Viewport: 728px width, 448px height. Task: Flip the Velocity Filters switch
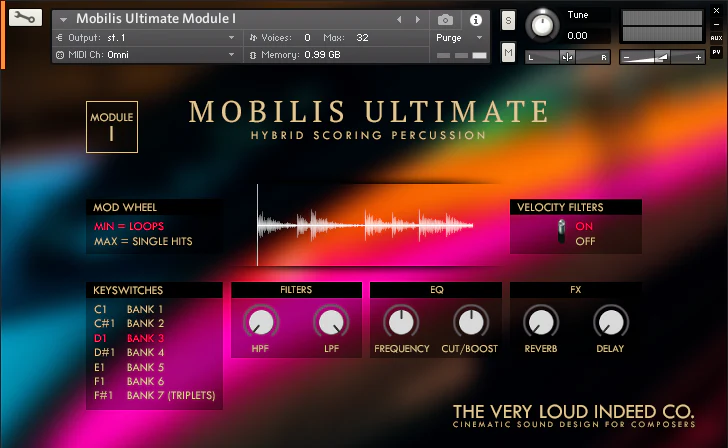click(x=561, y=232)
